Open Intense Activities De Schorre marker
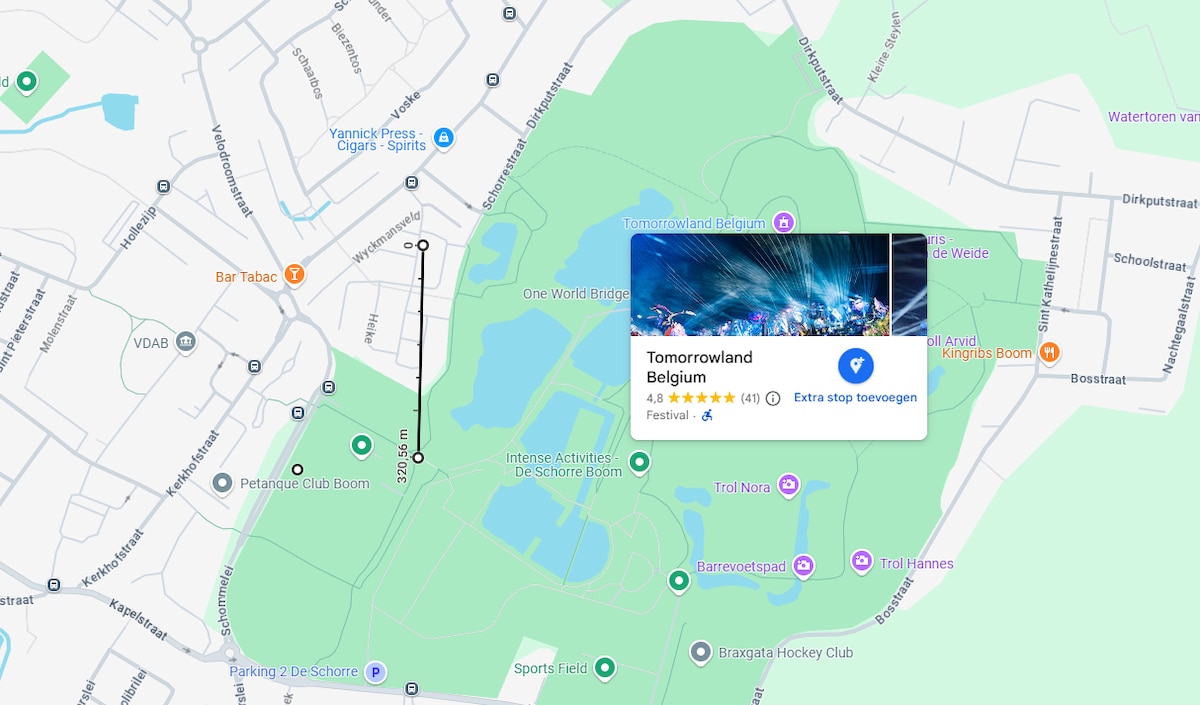Screen dimensions: 1200x705 coord(639,462)
